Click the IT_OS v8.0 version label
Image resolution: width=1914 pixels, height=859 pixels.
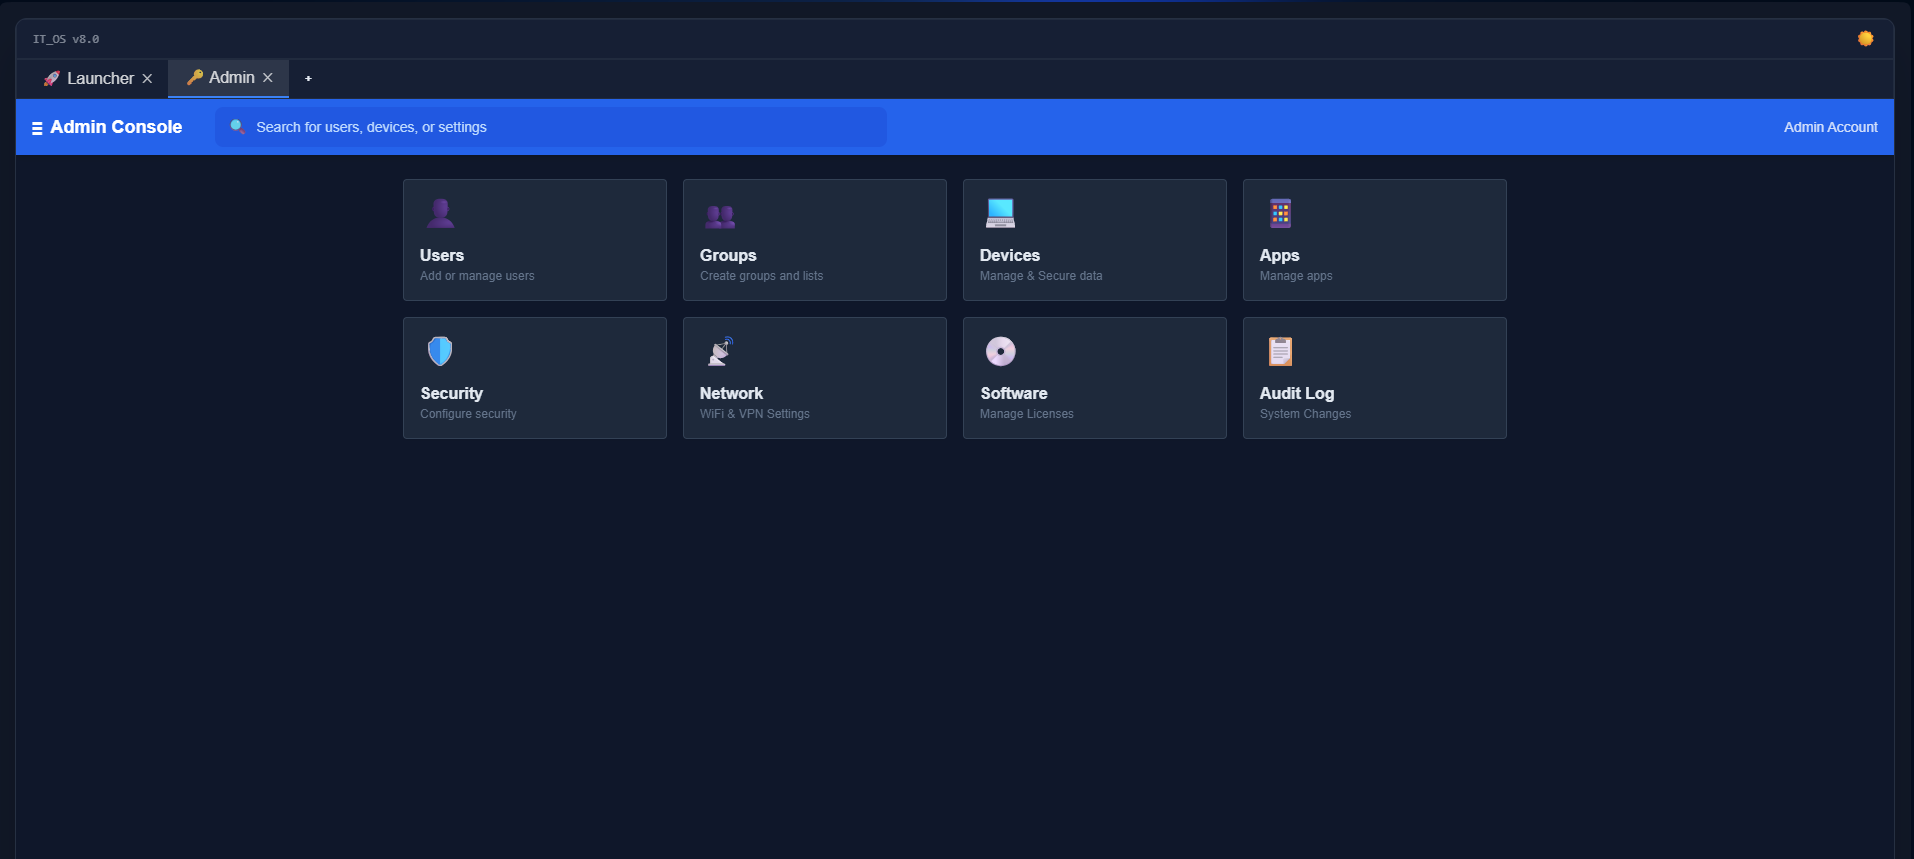click(x=66, y=39)
